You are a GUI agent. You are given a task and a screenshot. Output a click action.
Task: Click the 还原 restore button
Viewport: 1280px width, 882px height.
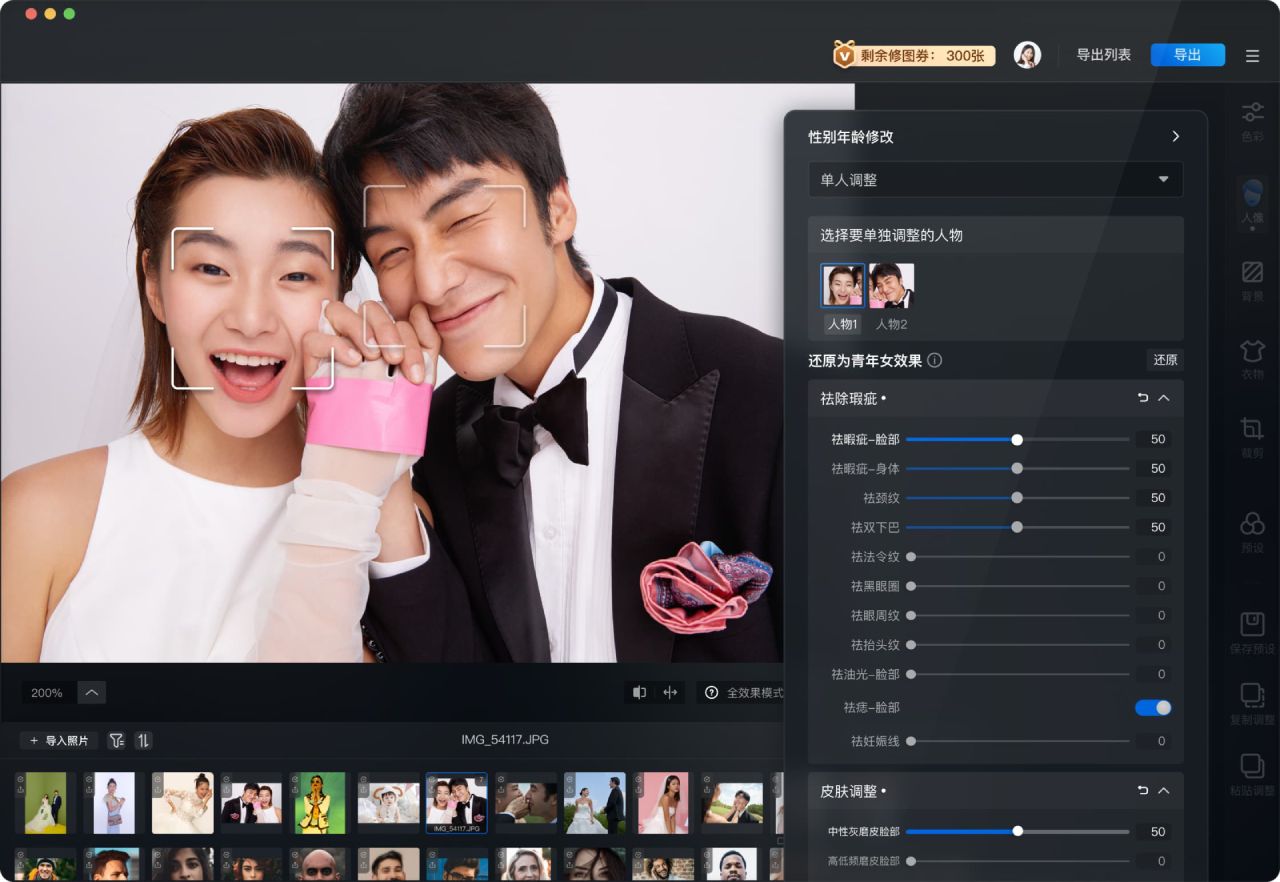(x=1166, y=360)
